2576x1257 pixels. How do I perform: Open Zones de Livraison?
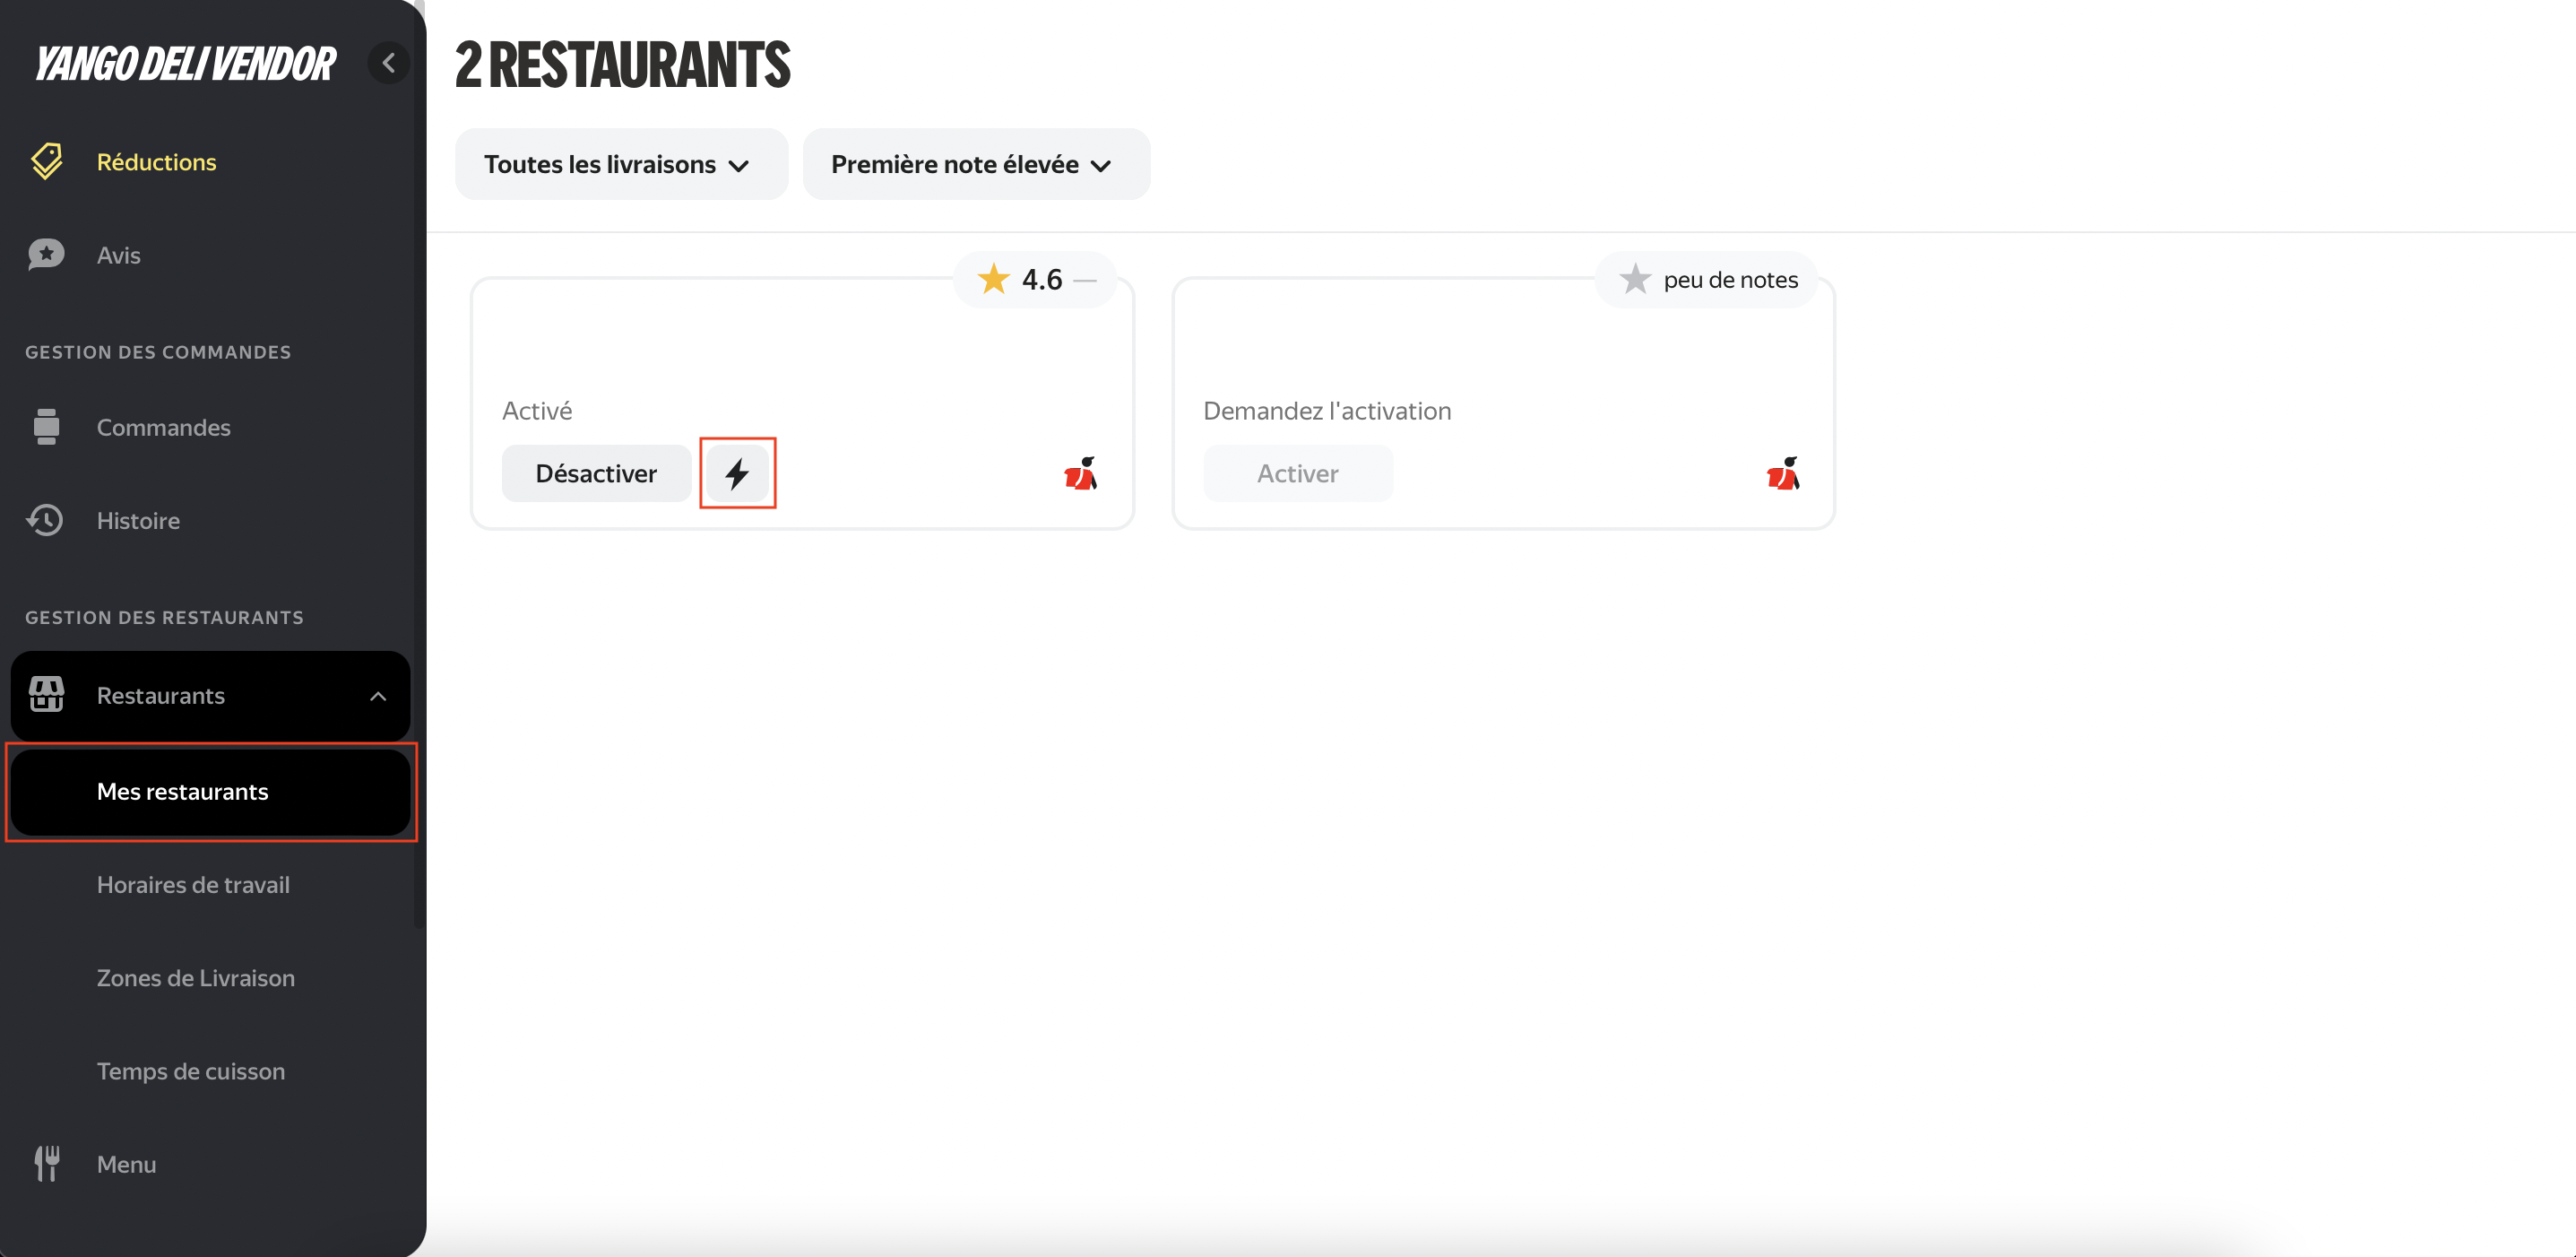[196, 977]
